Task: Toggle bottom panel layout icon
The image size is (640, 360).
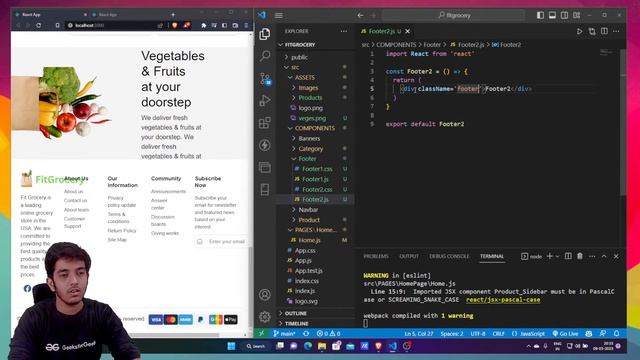Action: click(x=552, y=15)
